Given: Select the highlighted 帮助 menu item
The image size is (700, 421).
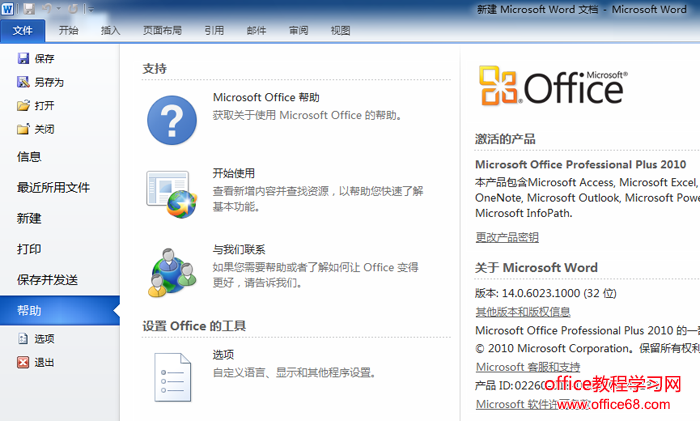Looking at the screenshot, I should (x=60, y=310).
